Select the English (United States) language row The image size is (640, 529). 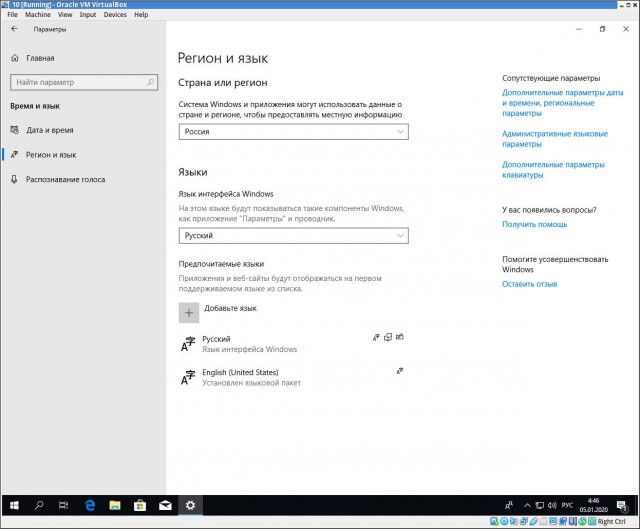(x=293, y=377)
